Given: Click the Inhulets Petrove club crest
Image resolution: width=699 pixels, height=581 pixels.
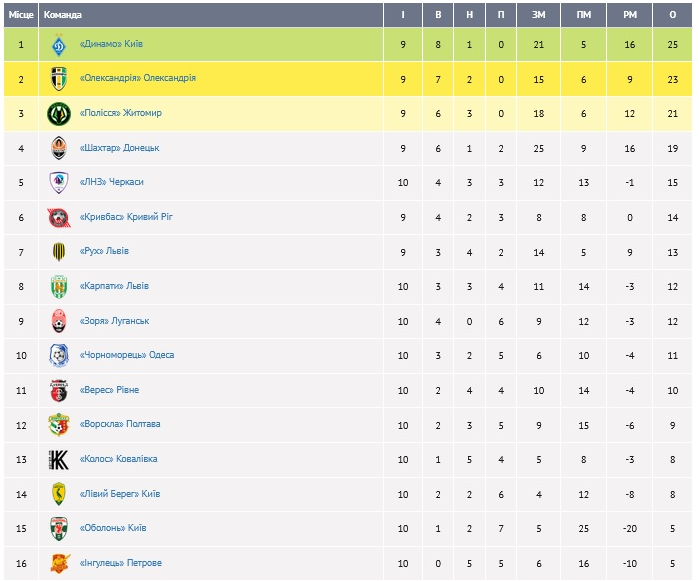Looking at the screenshot, I should tap(59, 564).
